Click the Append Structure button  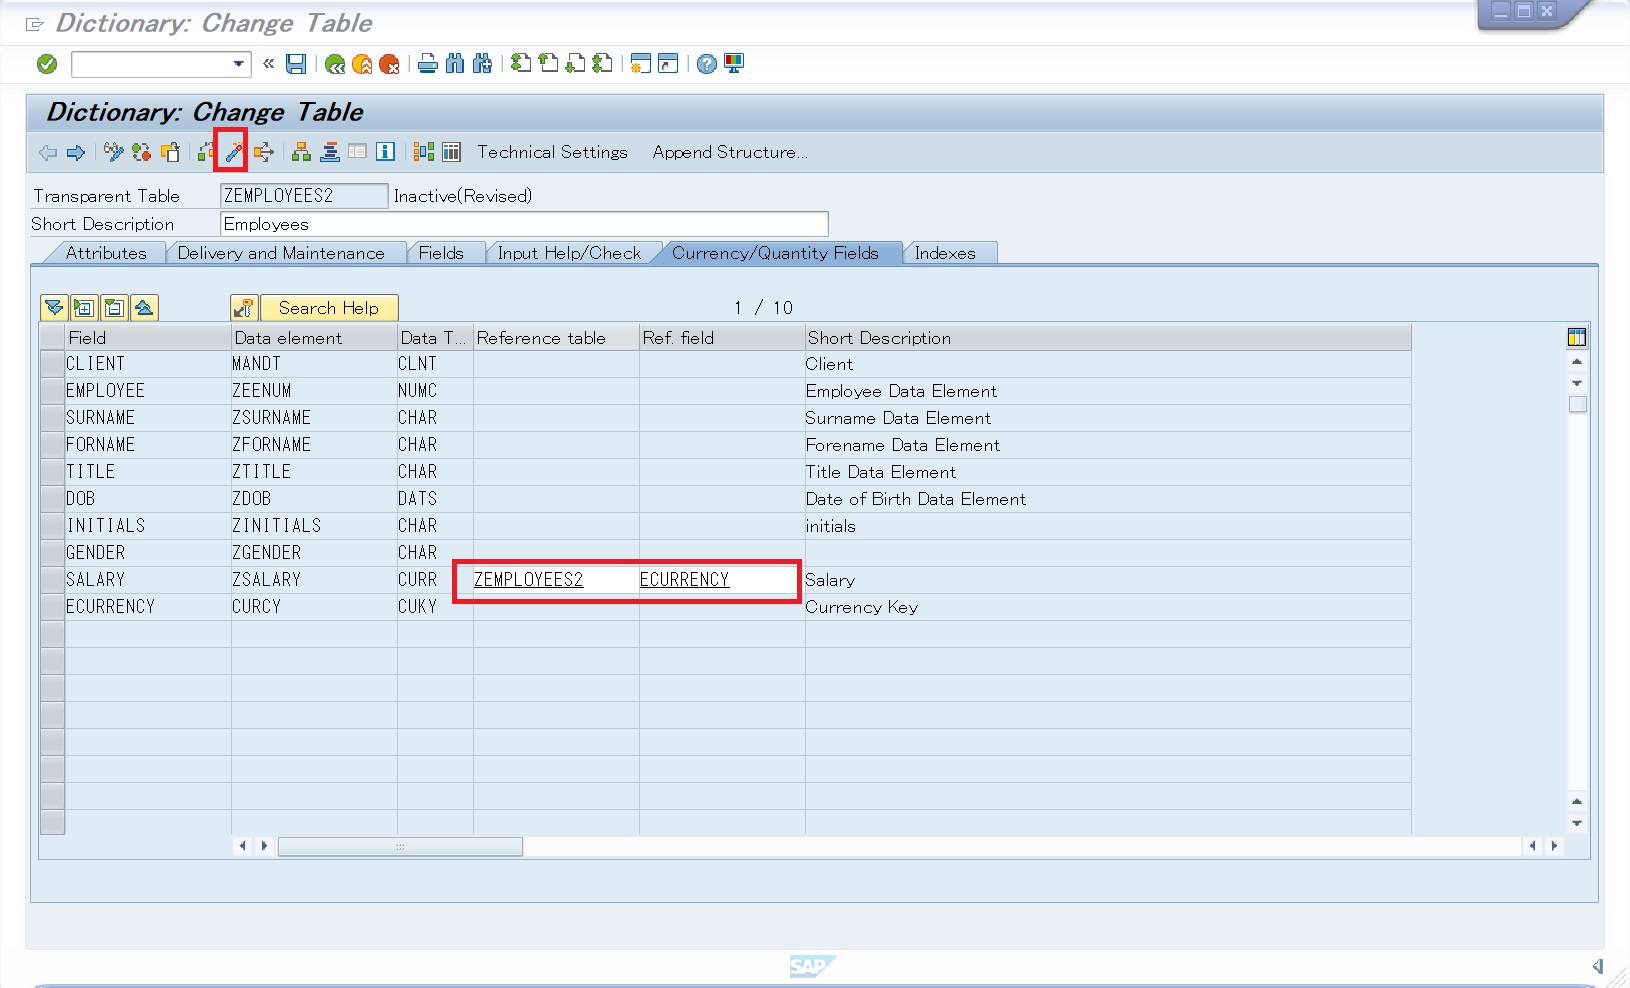pos(730,152)
